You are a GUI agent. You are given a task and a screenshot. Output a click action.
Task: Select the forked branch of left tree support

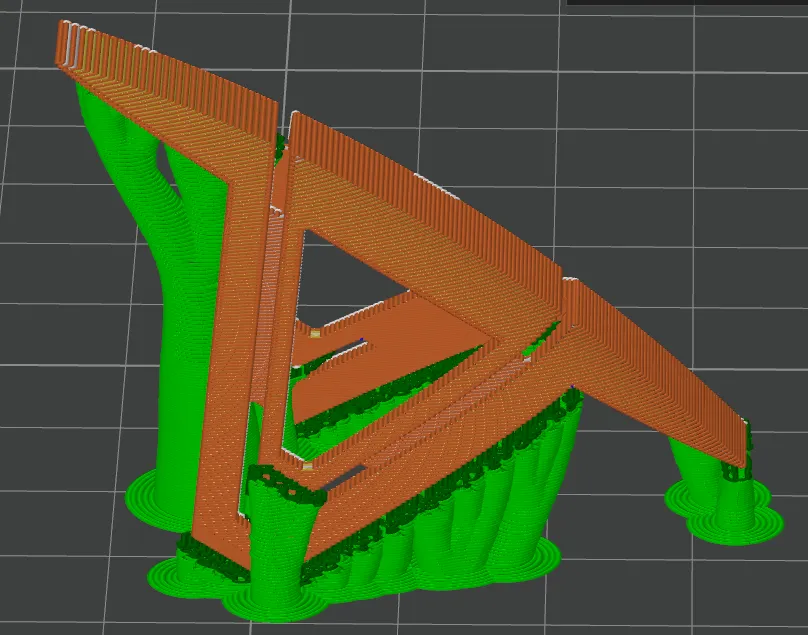click(x=165, y=150)
